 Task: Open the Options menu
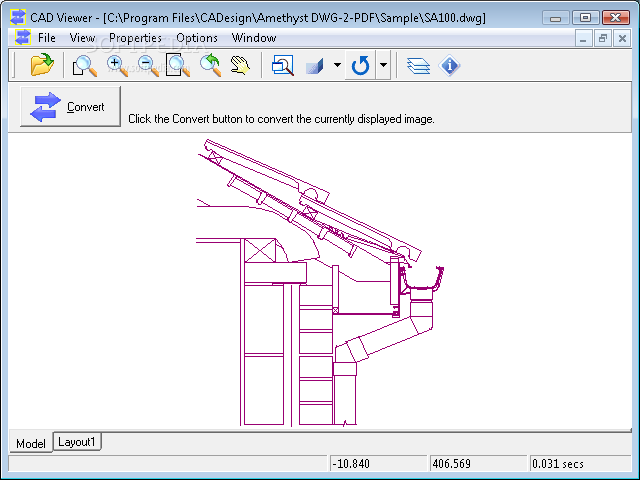point(197,38)
